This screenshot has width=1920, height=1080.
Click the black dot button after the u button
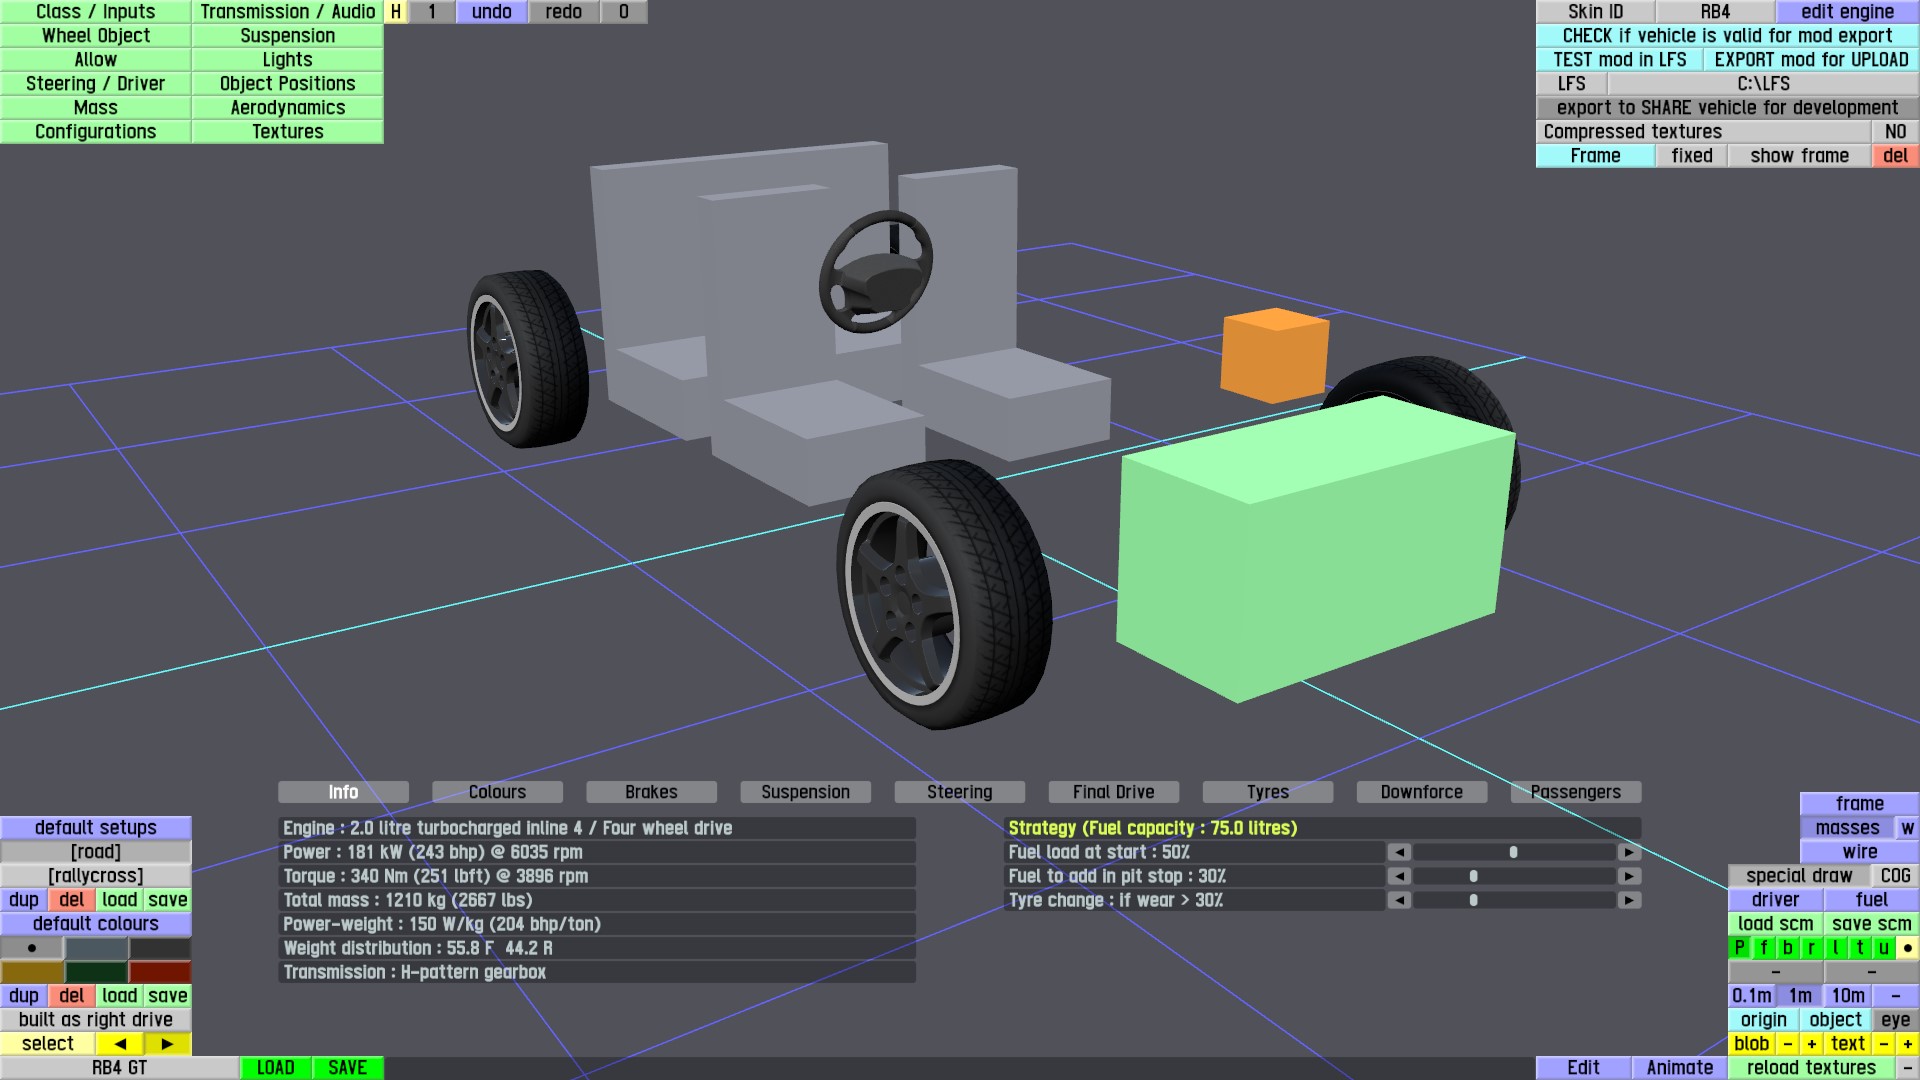(x=1908, y=948)
